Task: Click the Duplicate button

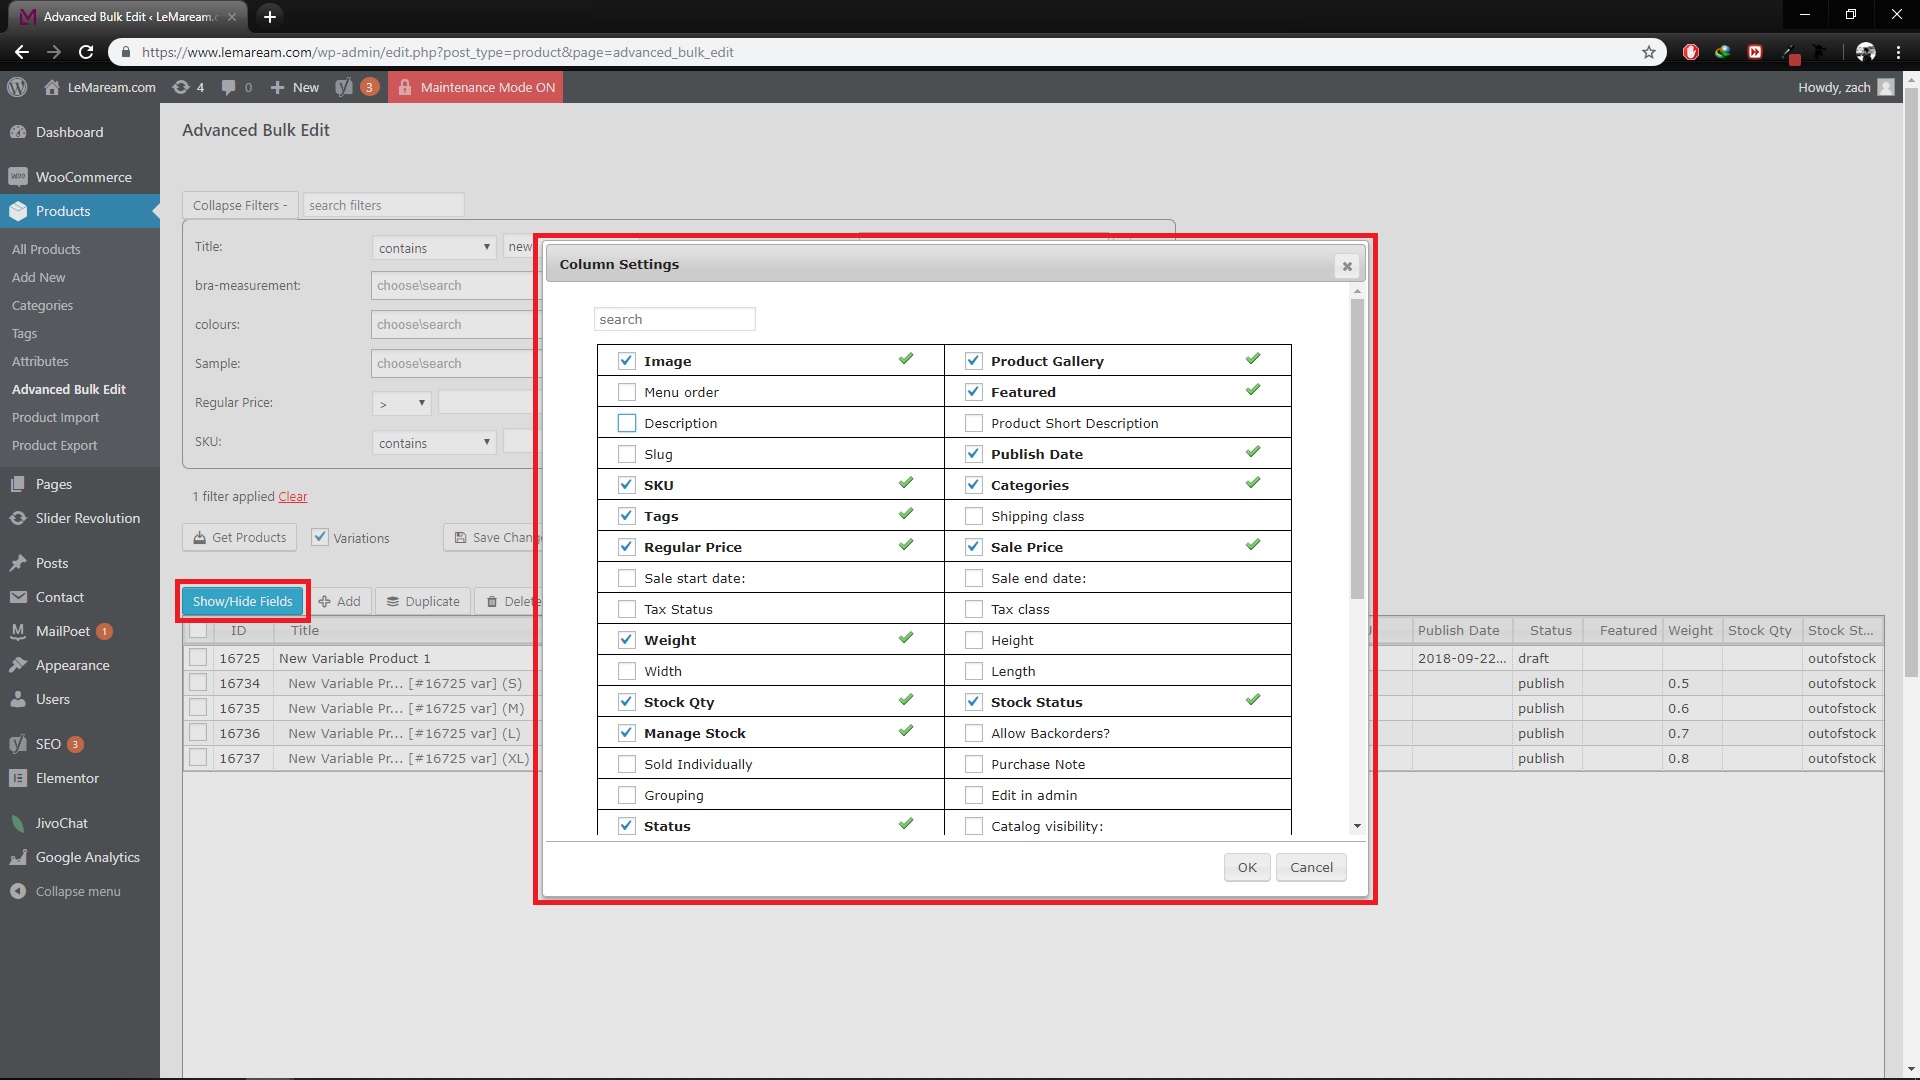Action: pos(423,601)
